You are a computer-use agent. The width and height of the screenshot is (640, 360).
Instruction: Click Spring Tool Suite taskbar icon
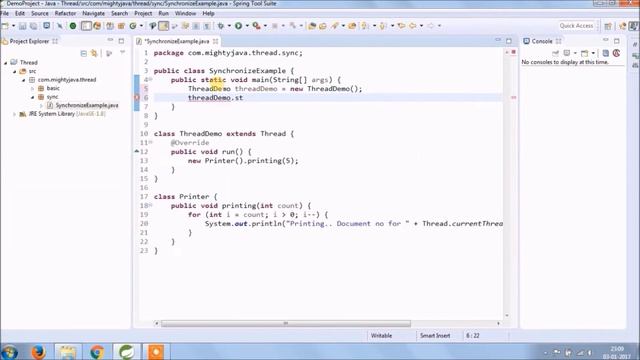[x=127, y=352]
